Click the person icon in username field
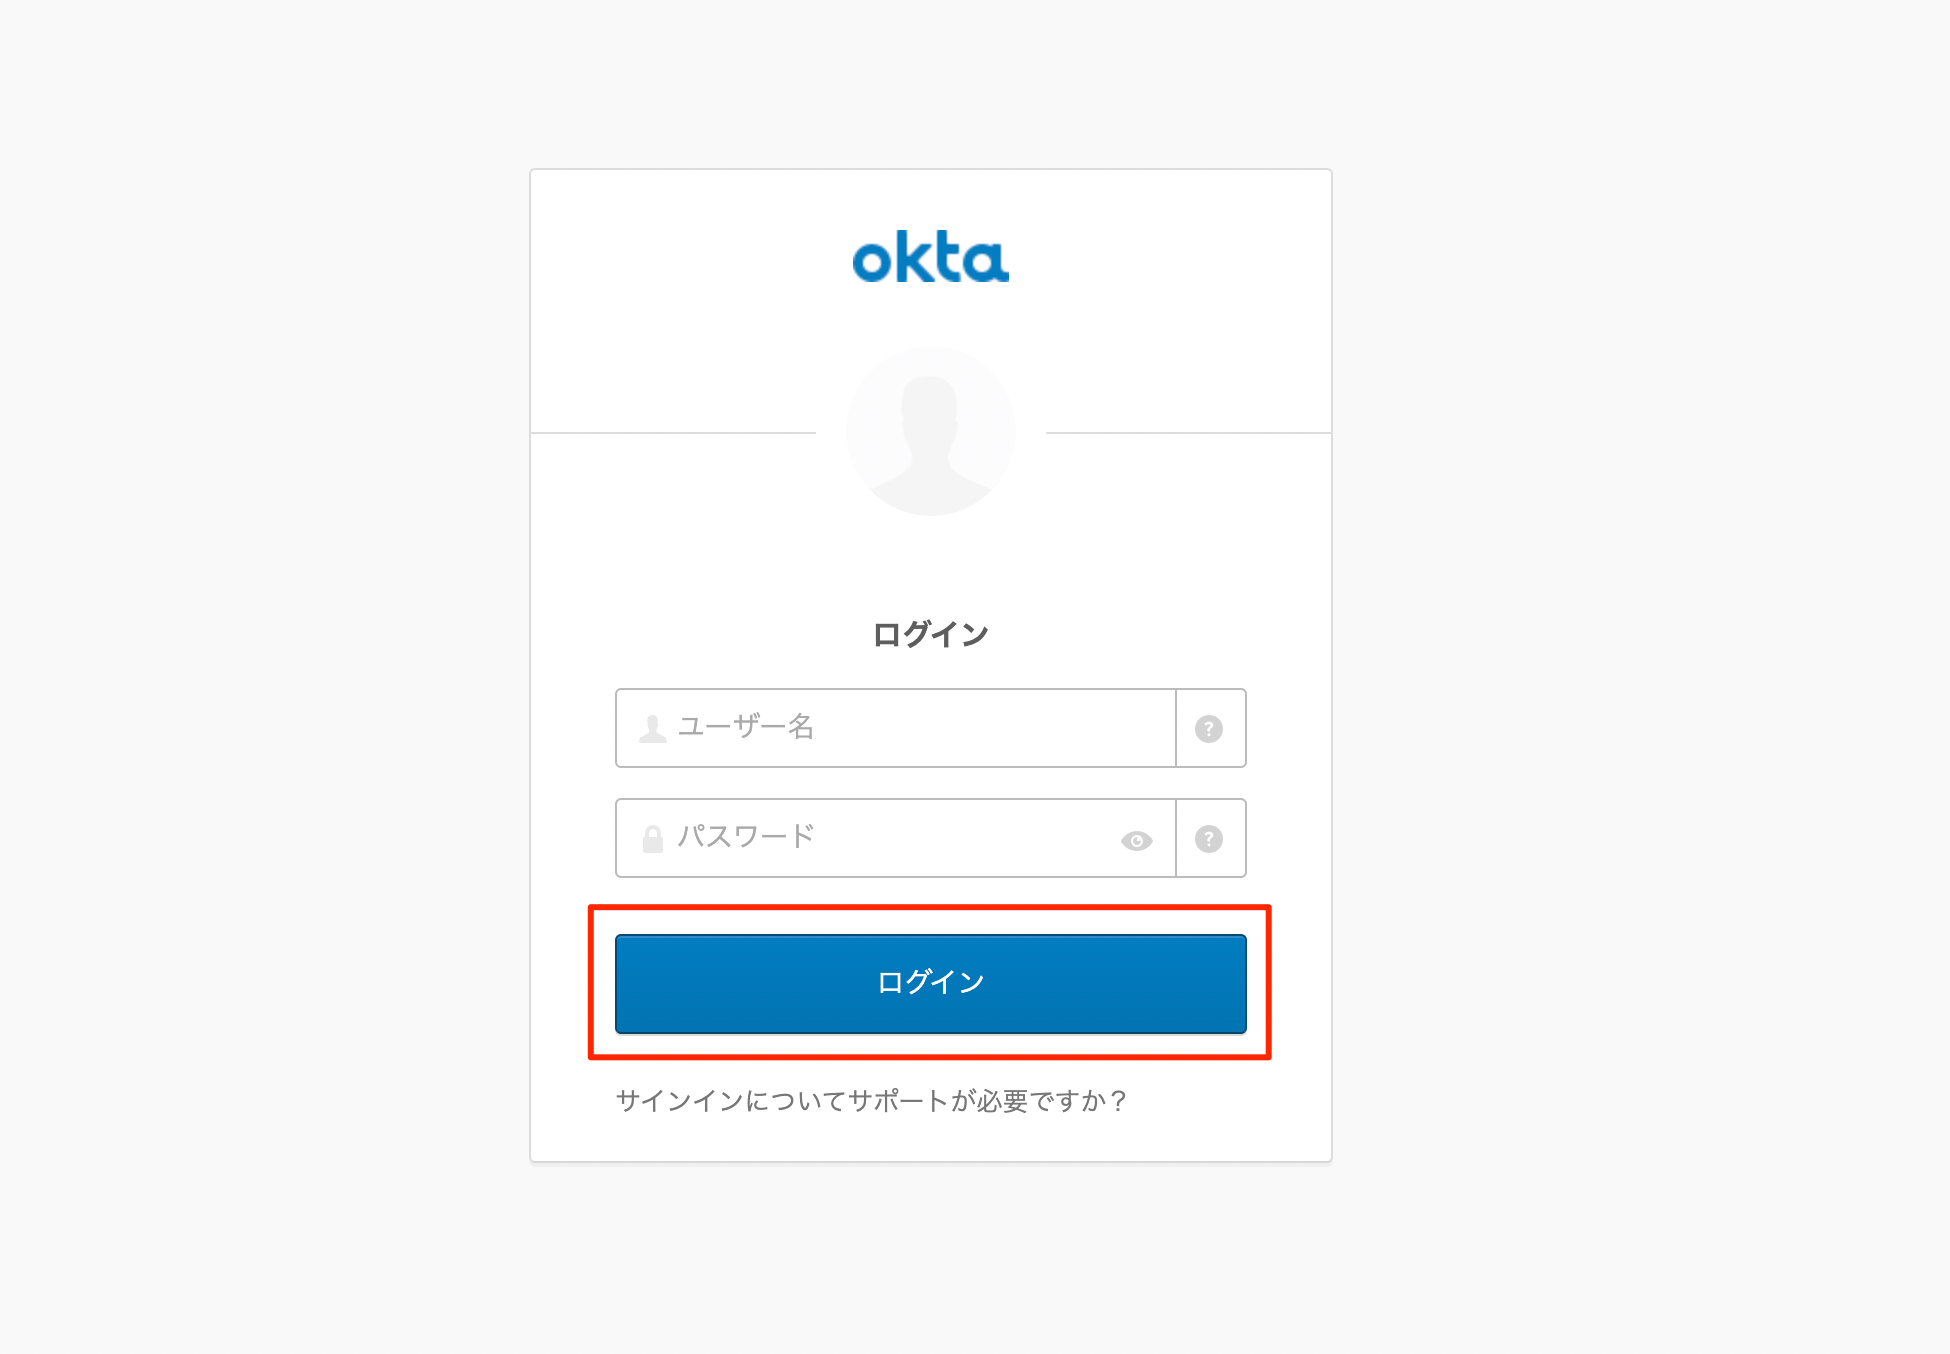The height and width of the screenshot is (1354, 1950). [x=653, y=728]
